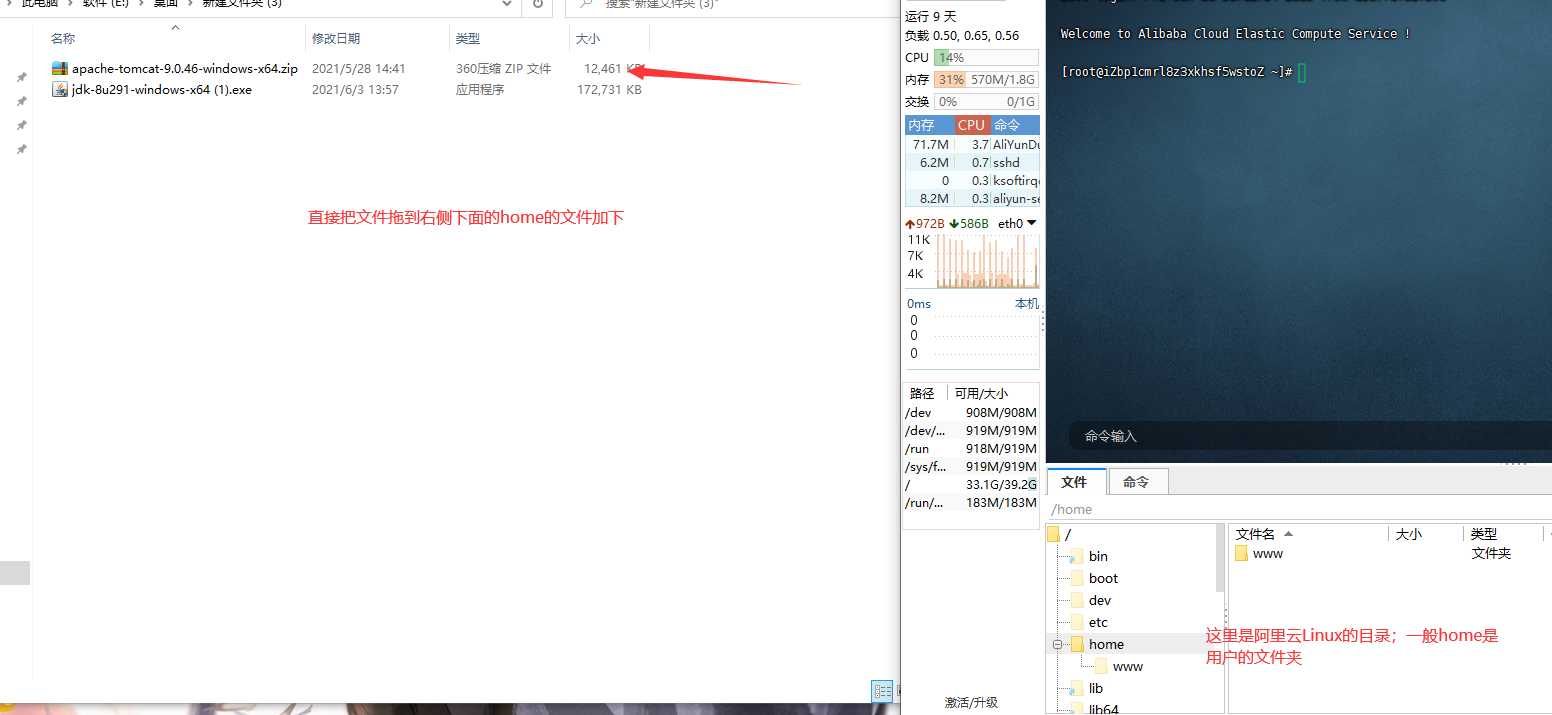The height and width of the screenshot is (715, 1552).
Task: Click the lib folder shortcut icon in tree
Action: pos(1076,688)
